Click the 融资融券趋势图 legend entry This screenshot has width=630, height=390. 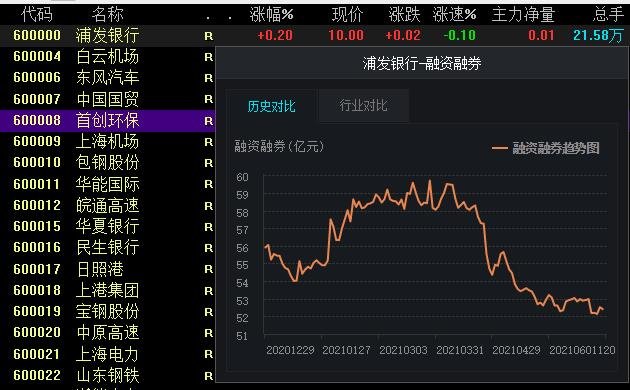[x=546, y=148]
